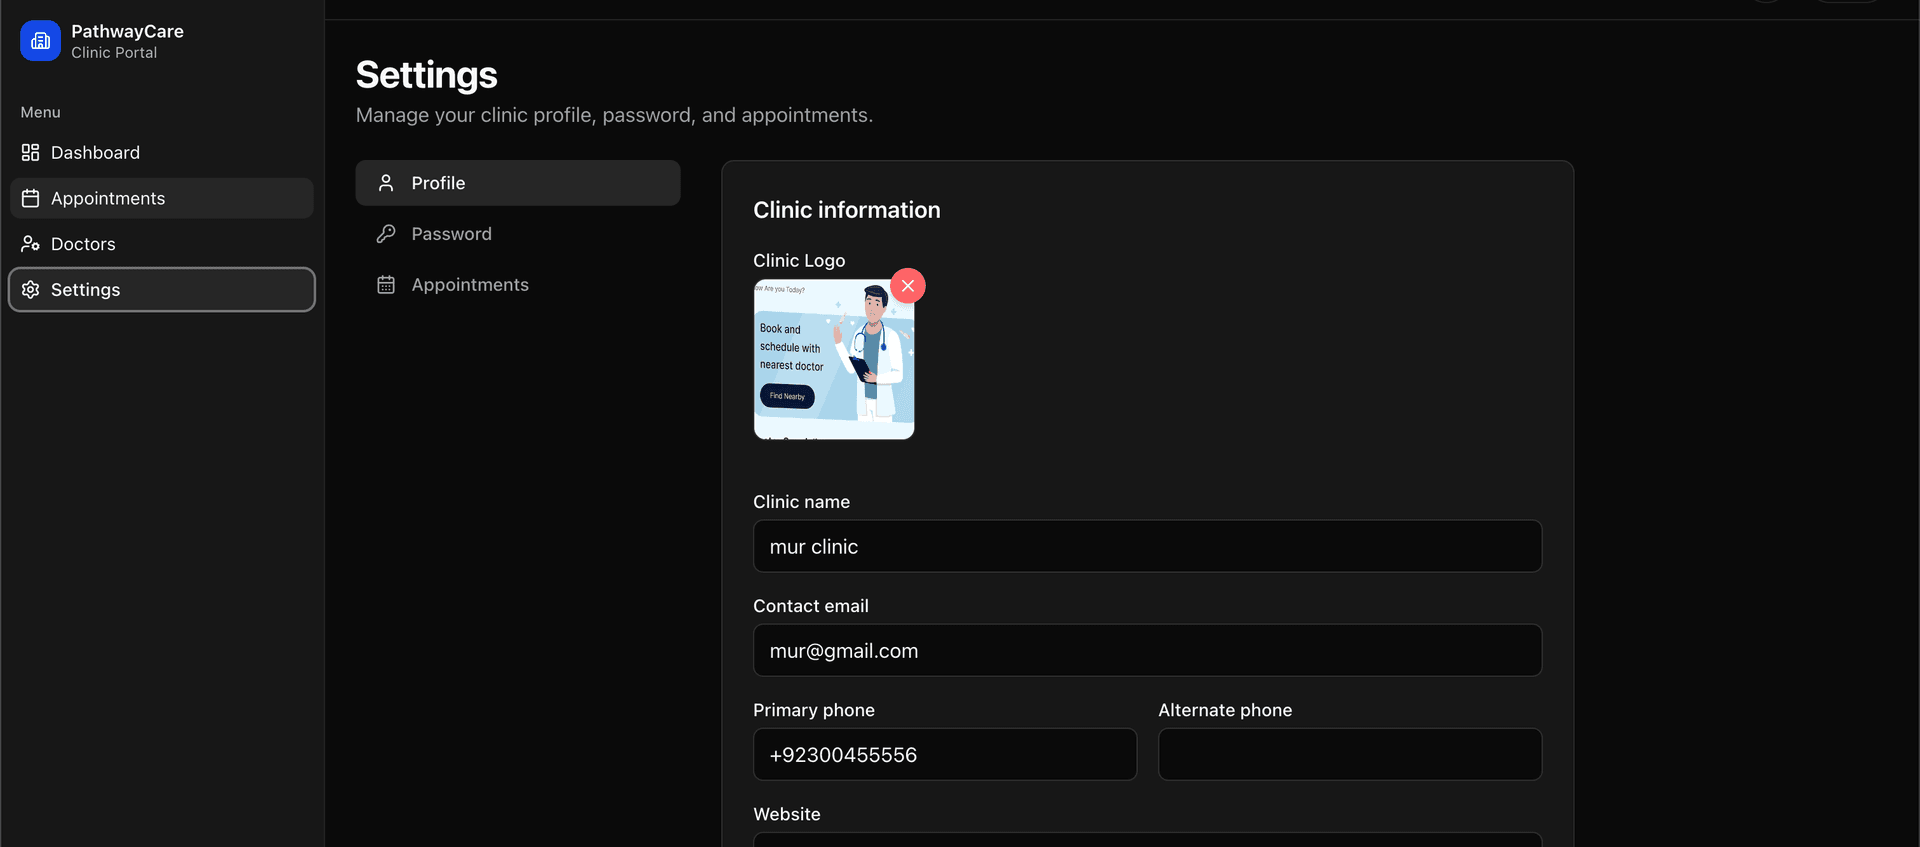Focus the Primary phone input field

945,754
